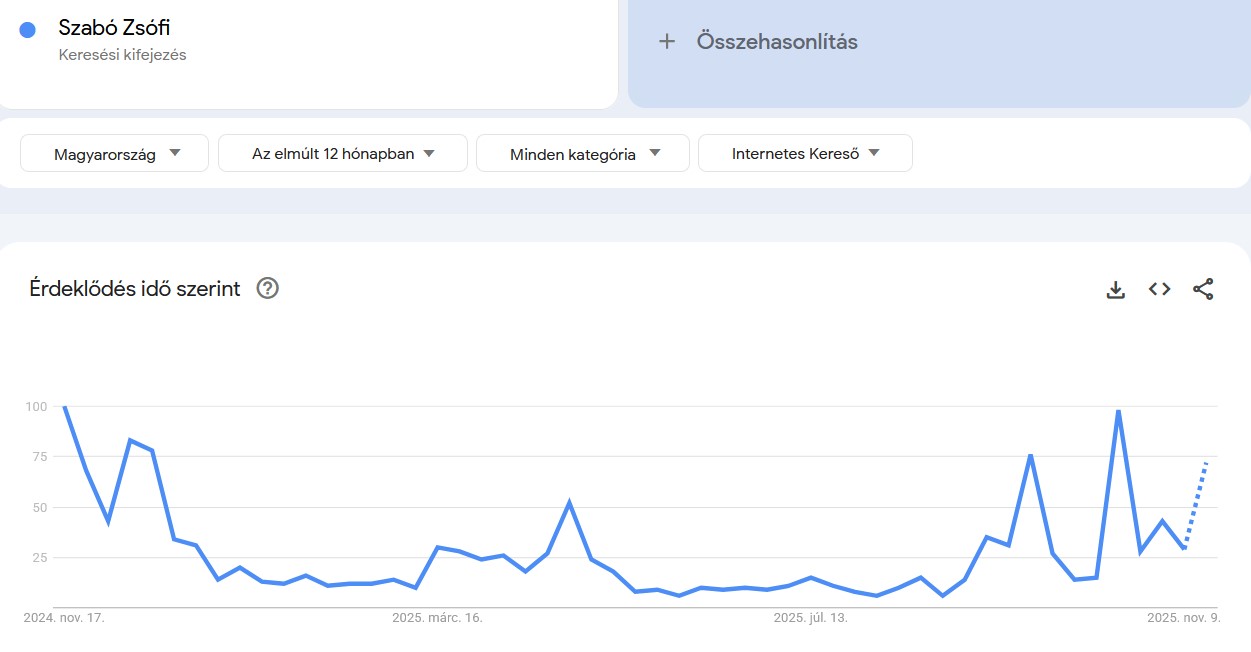Viewport: 1251px width, 652px height.
Task: Click the download icon's neighboring code brackets icon
Action: pyautogui.click(x=1159, y=288)
